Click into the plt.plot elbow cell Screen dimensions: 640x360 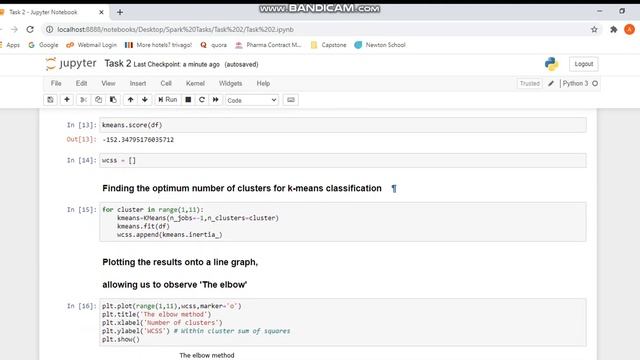click(x=343, y=322)
